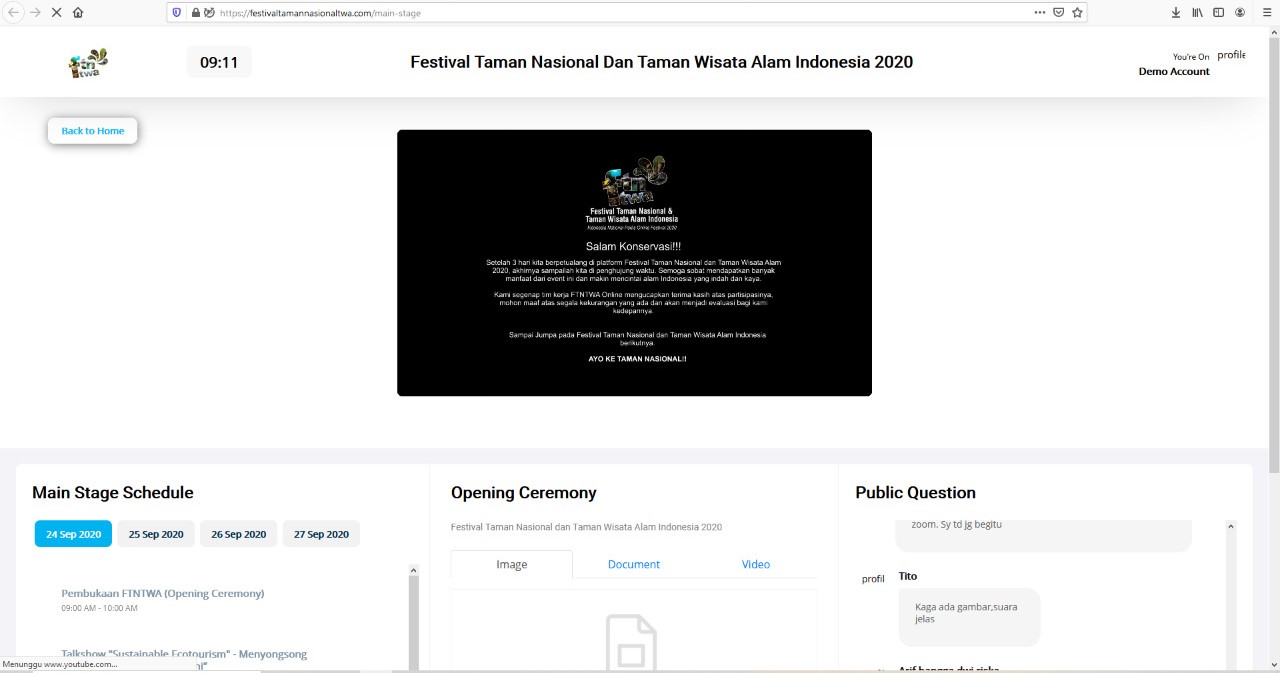Open the tracking protection shield icon
Image resolution: width=1280 pixels, height=673 pixels.
click(x=177, y=13)
